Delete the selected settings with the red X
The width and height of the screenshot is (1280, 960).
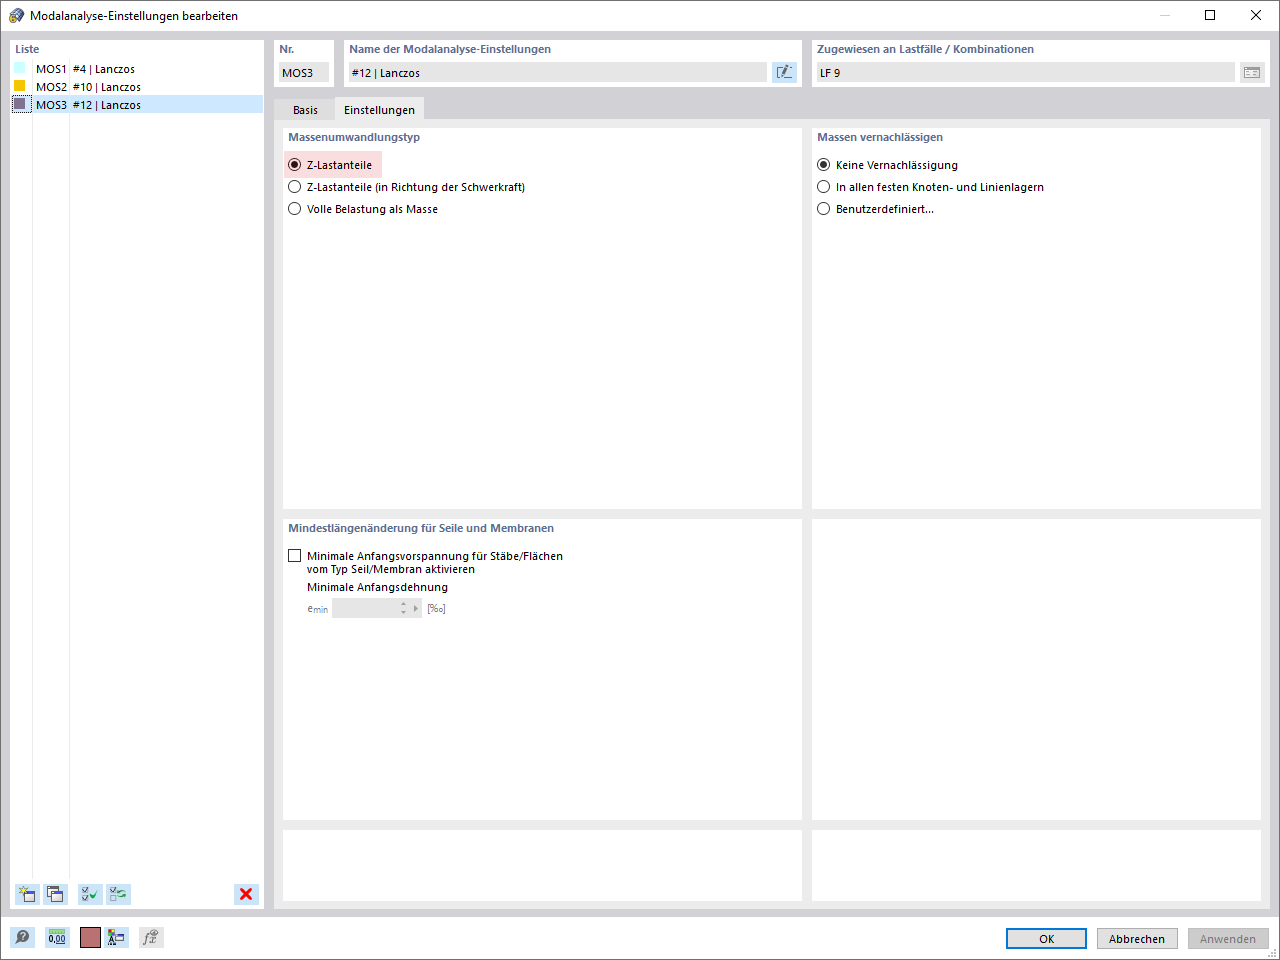point(246,894)
